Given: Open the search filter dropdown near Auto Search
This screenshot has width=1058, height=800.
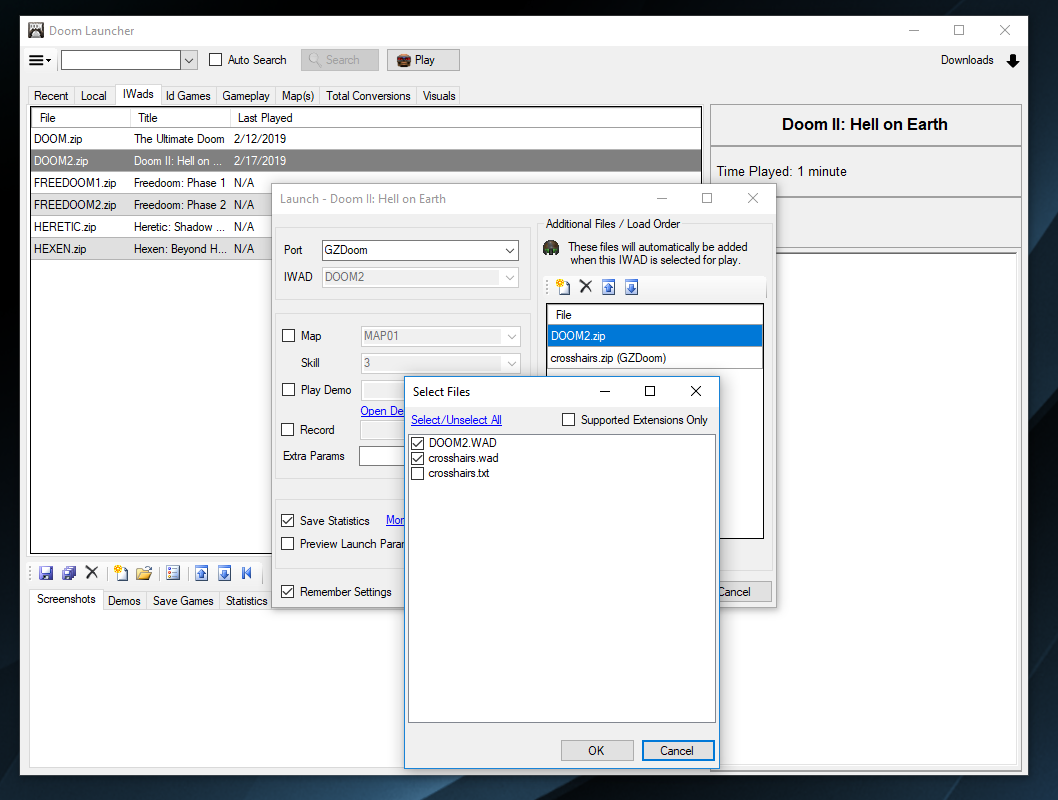Looking at the screenshot, I should click(189, 60).
